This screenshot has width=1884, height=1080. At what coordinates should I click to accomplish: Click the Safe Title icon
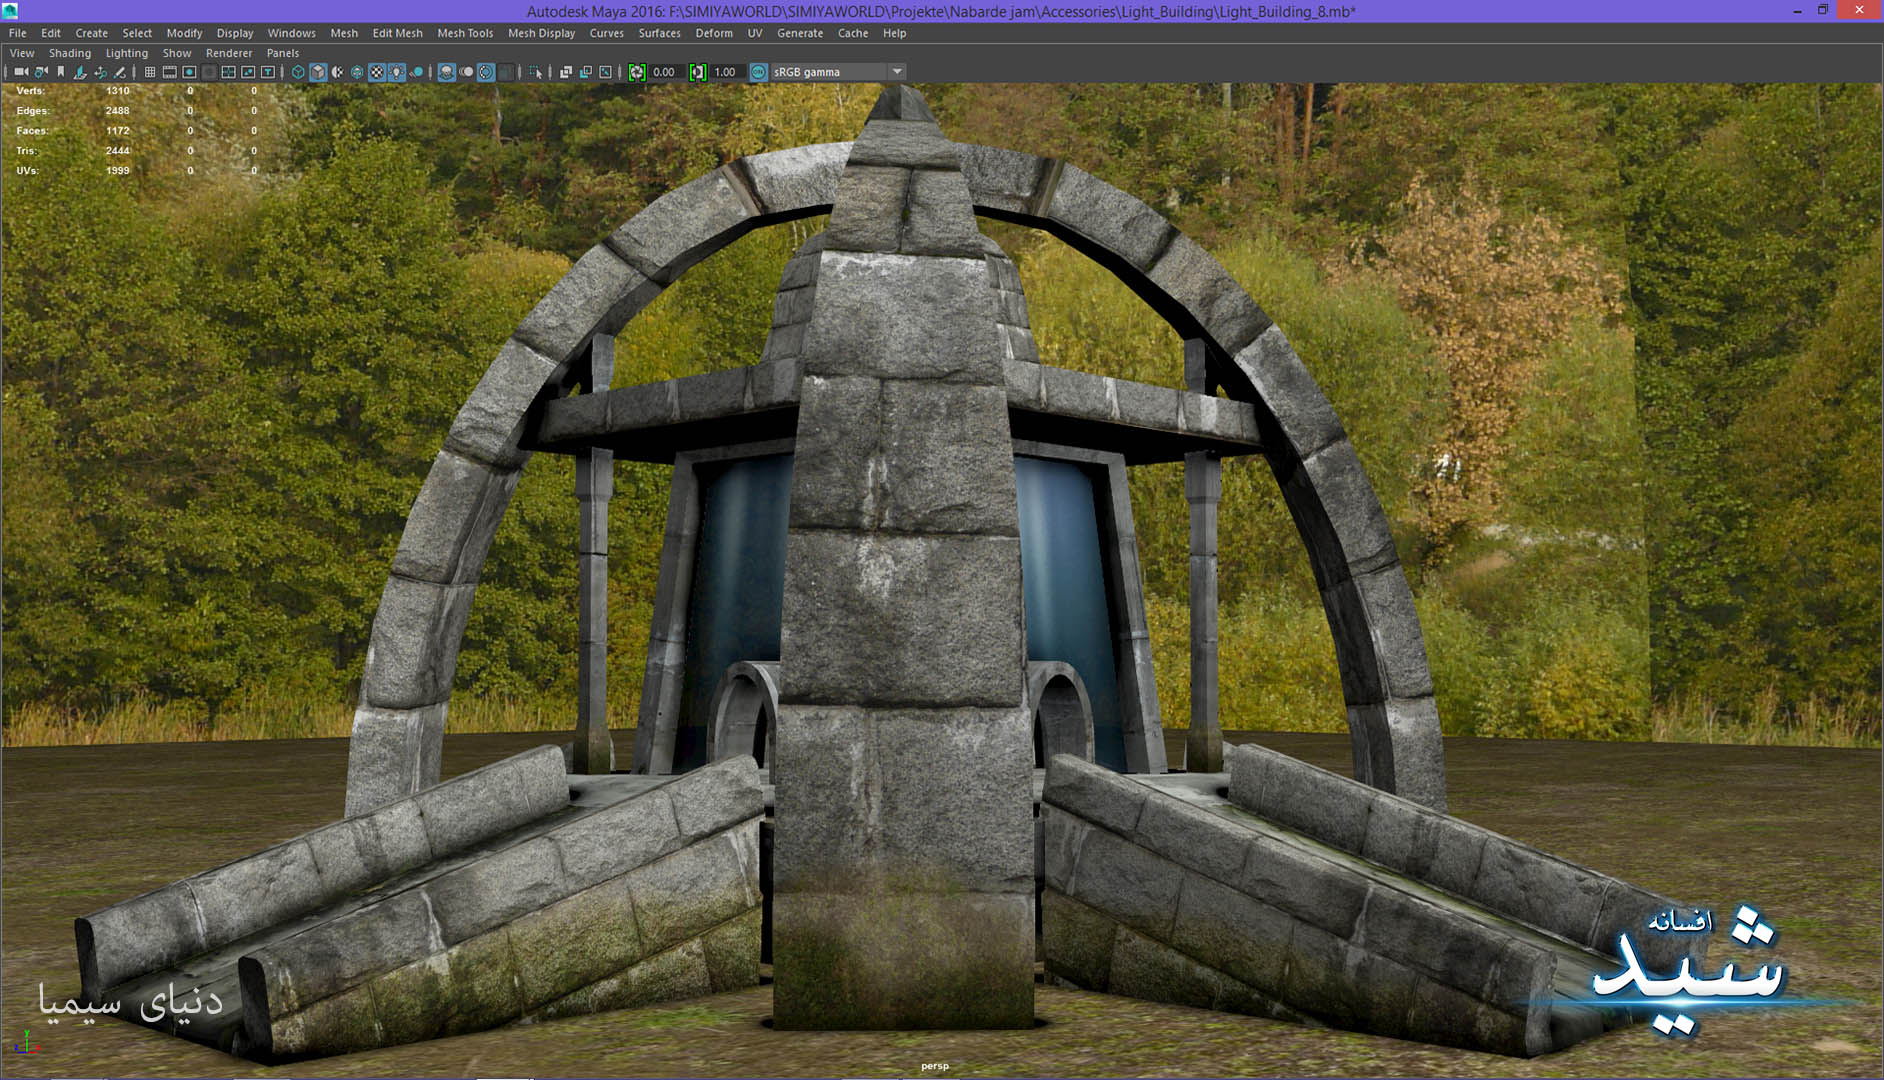click(x=268, y=72)
